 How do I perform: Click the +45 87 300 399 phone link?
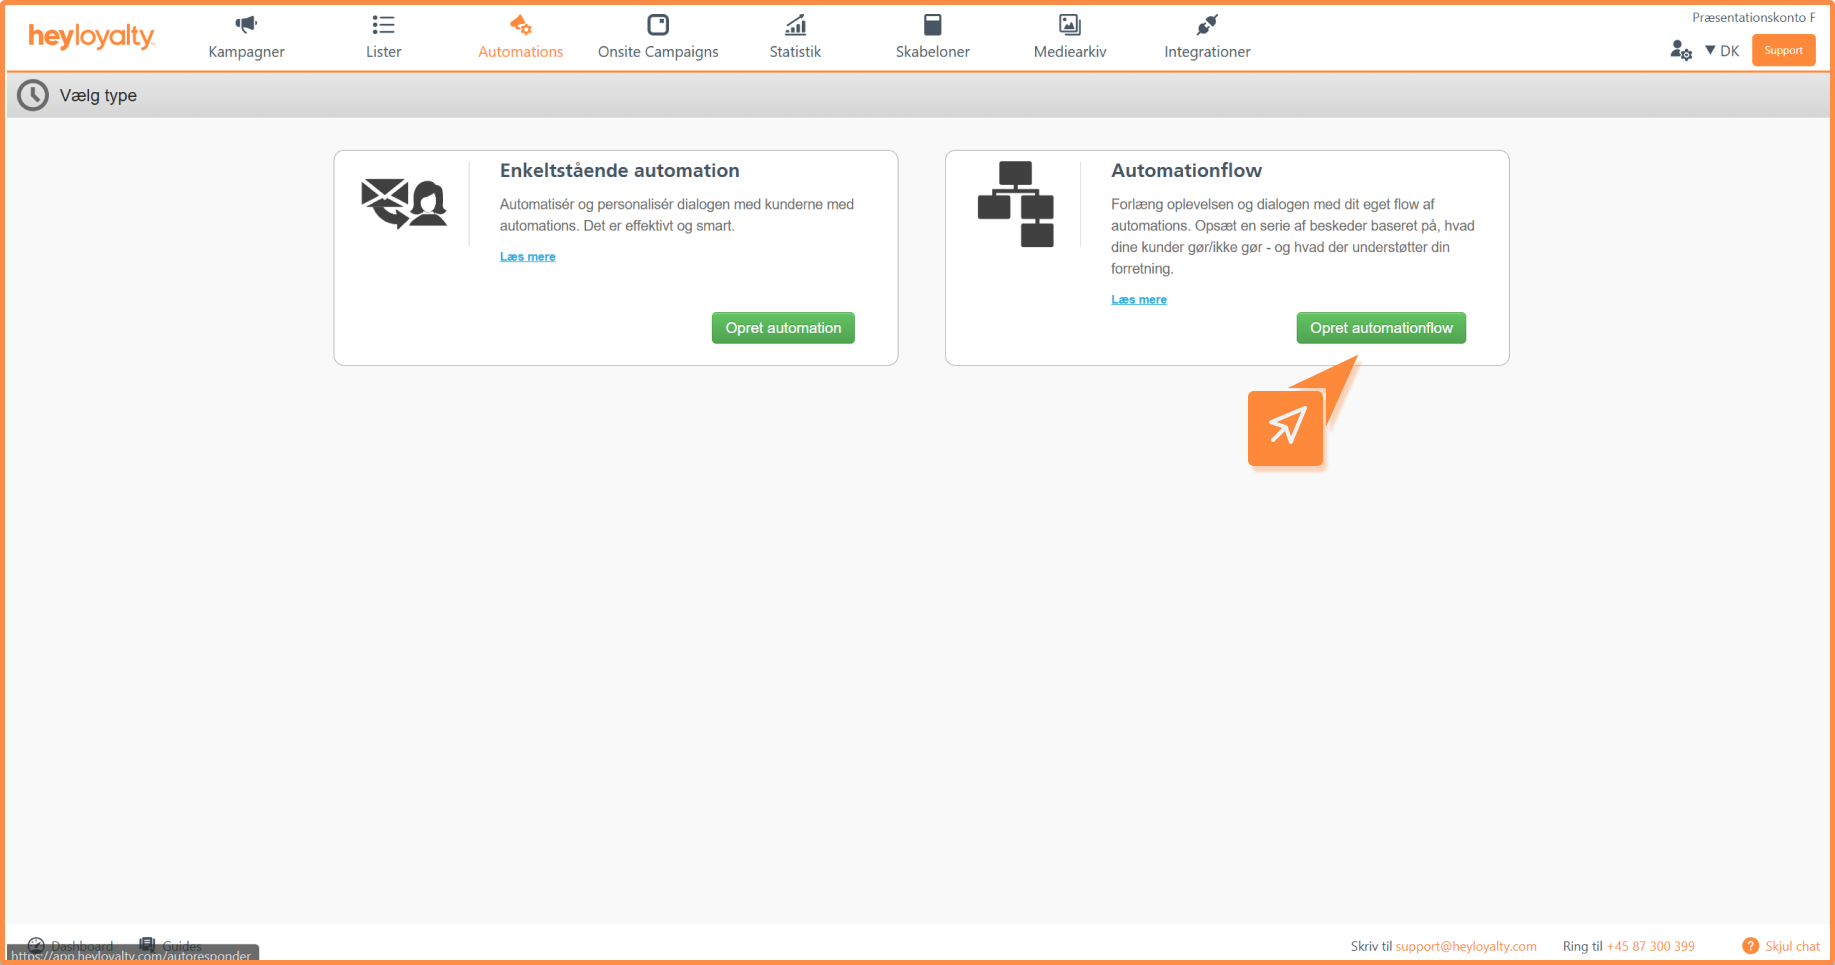pyautogui.click(x=1650, y=946)
